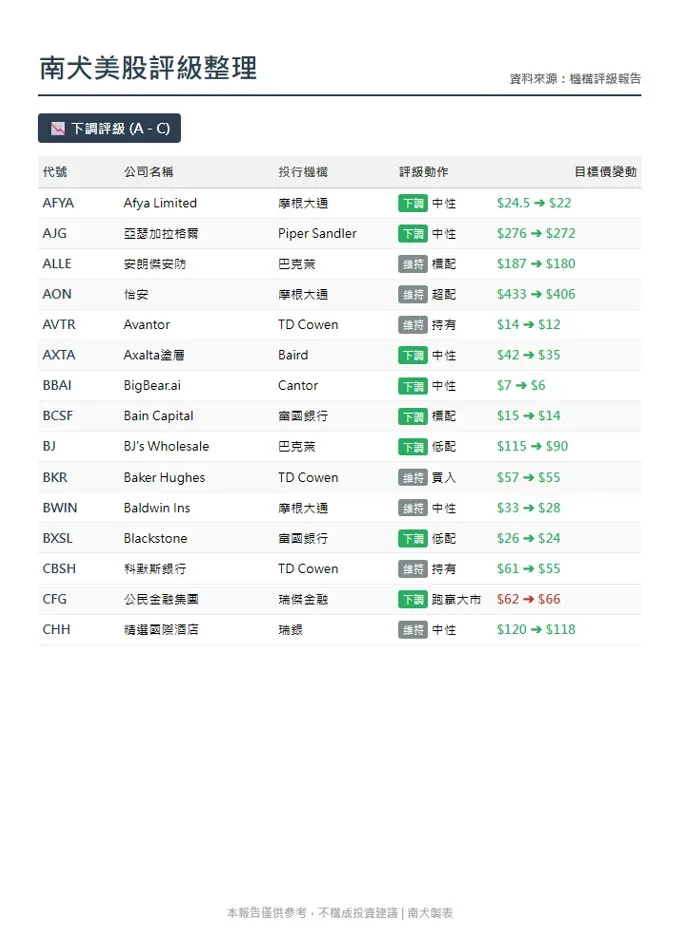Click price change $42 → $35
The image size is (677, 933).
pos(528,355)
